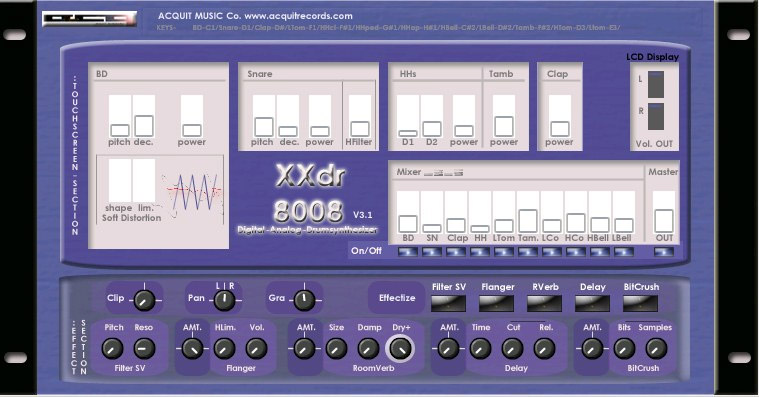Enable the Flanger effect switch

click(x=496, y=304)
